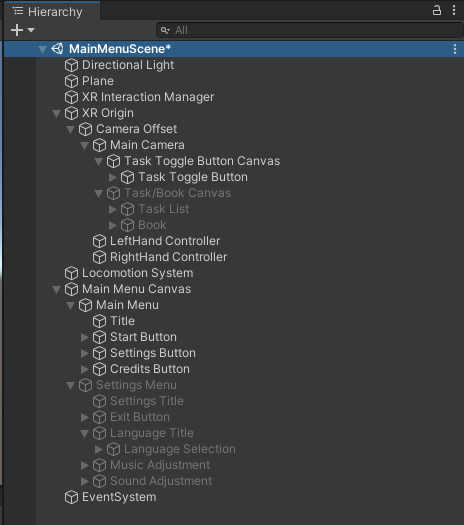The width and height of the screenshot is (464, 525).
Task: Click the lock icon in Hierarchy panel
Action: coord(437,10)
